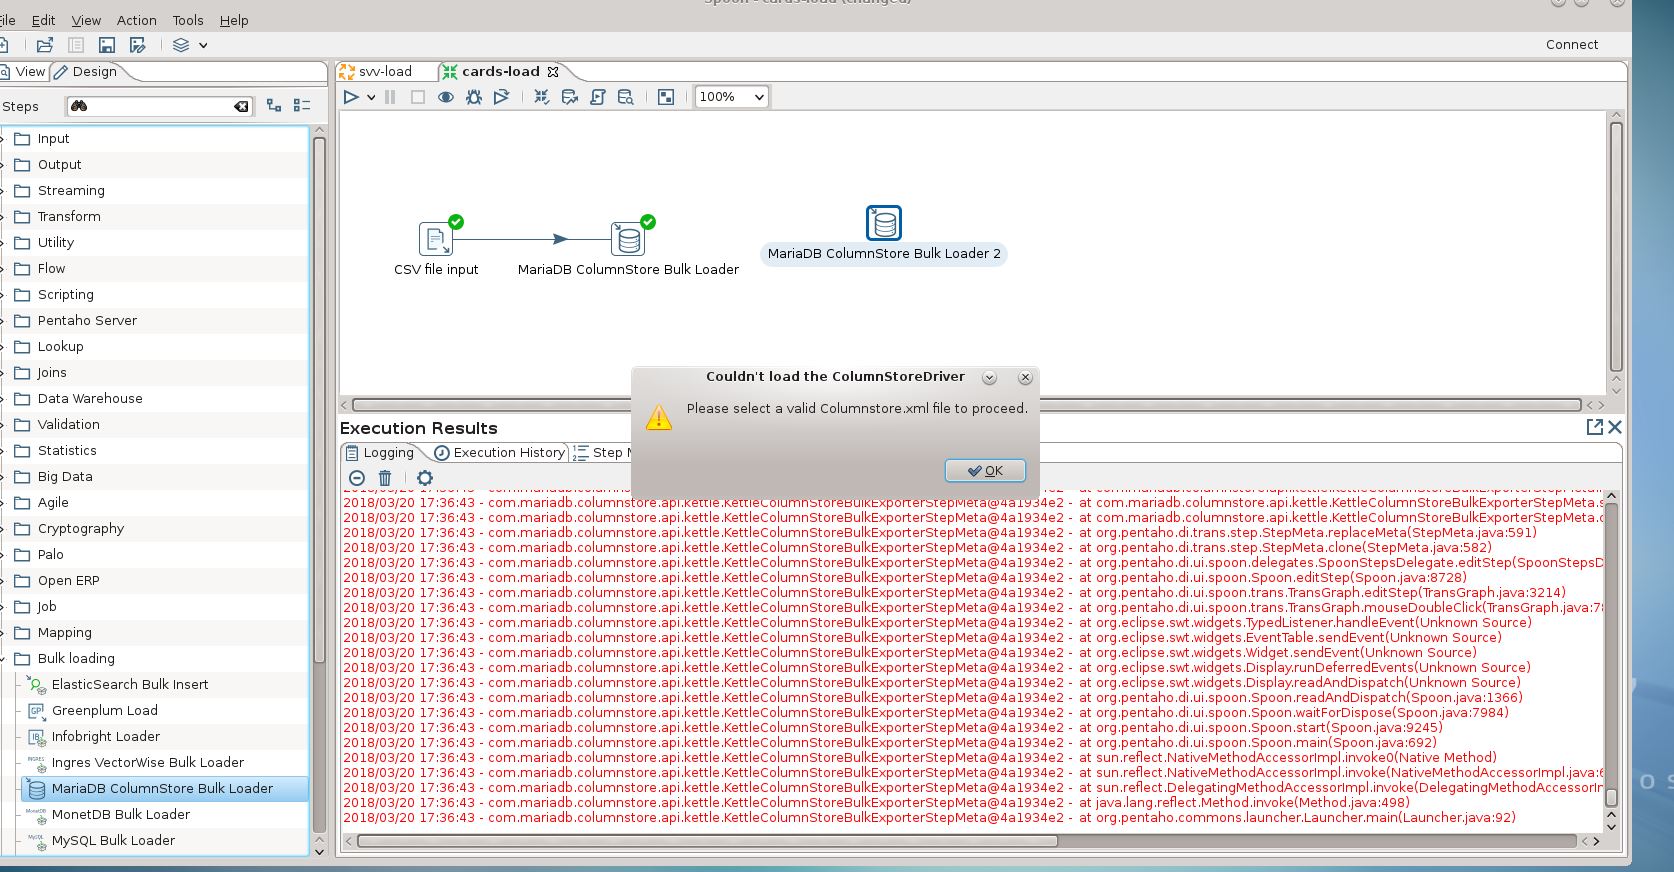Screen dimensions: 1674x872
Task: Open the Run options dropdown arrow
Action: (371, 97)
